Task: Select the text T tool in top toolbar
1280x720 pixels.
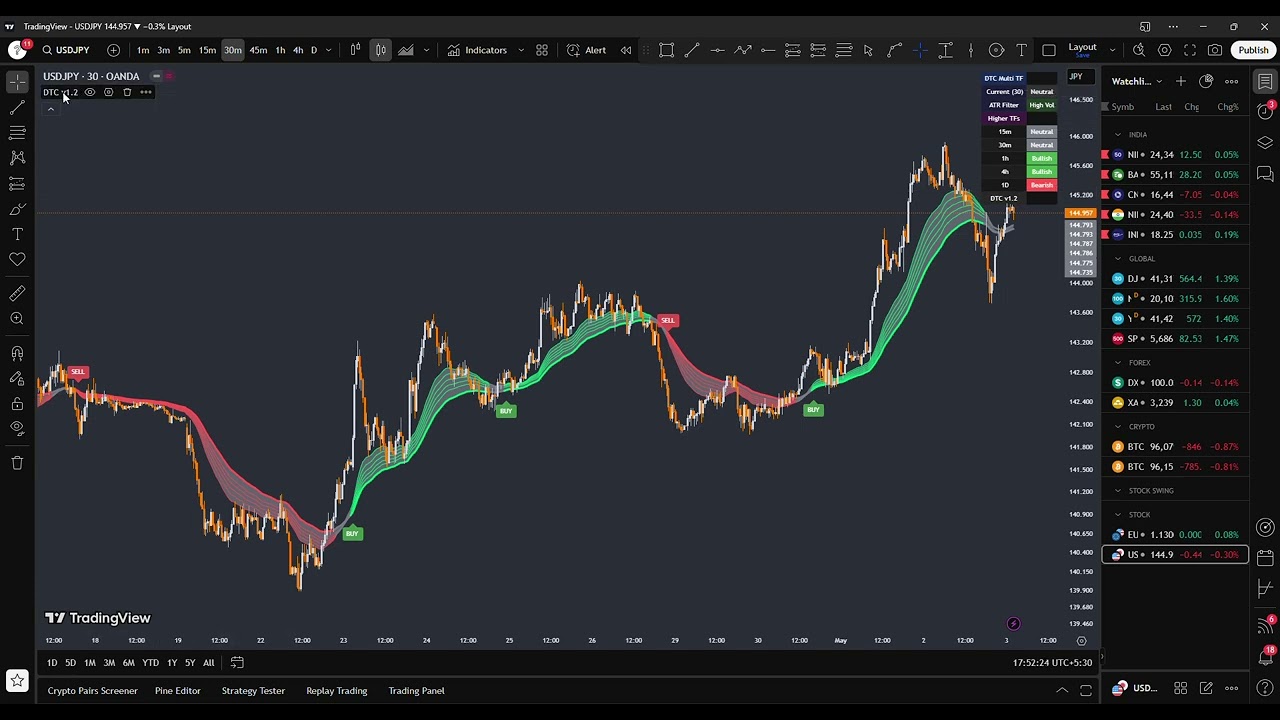Action: click(x=1021, y=50)
